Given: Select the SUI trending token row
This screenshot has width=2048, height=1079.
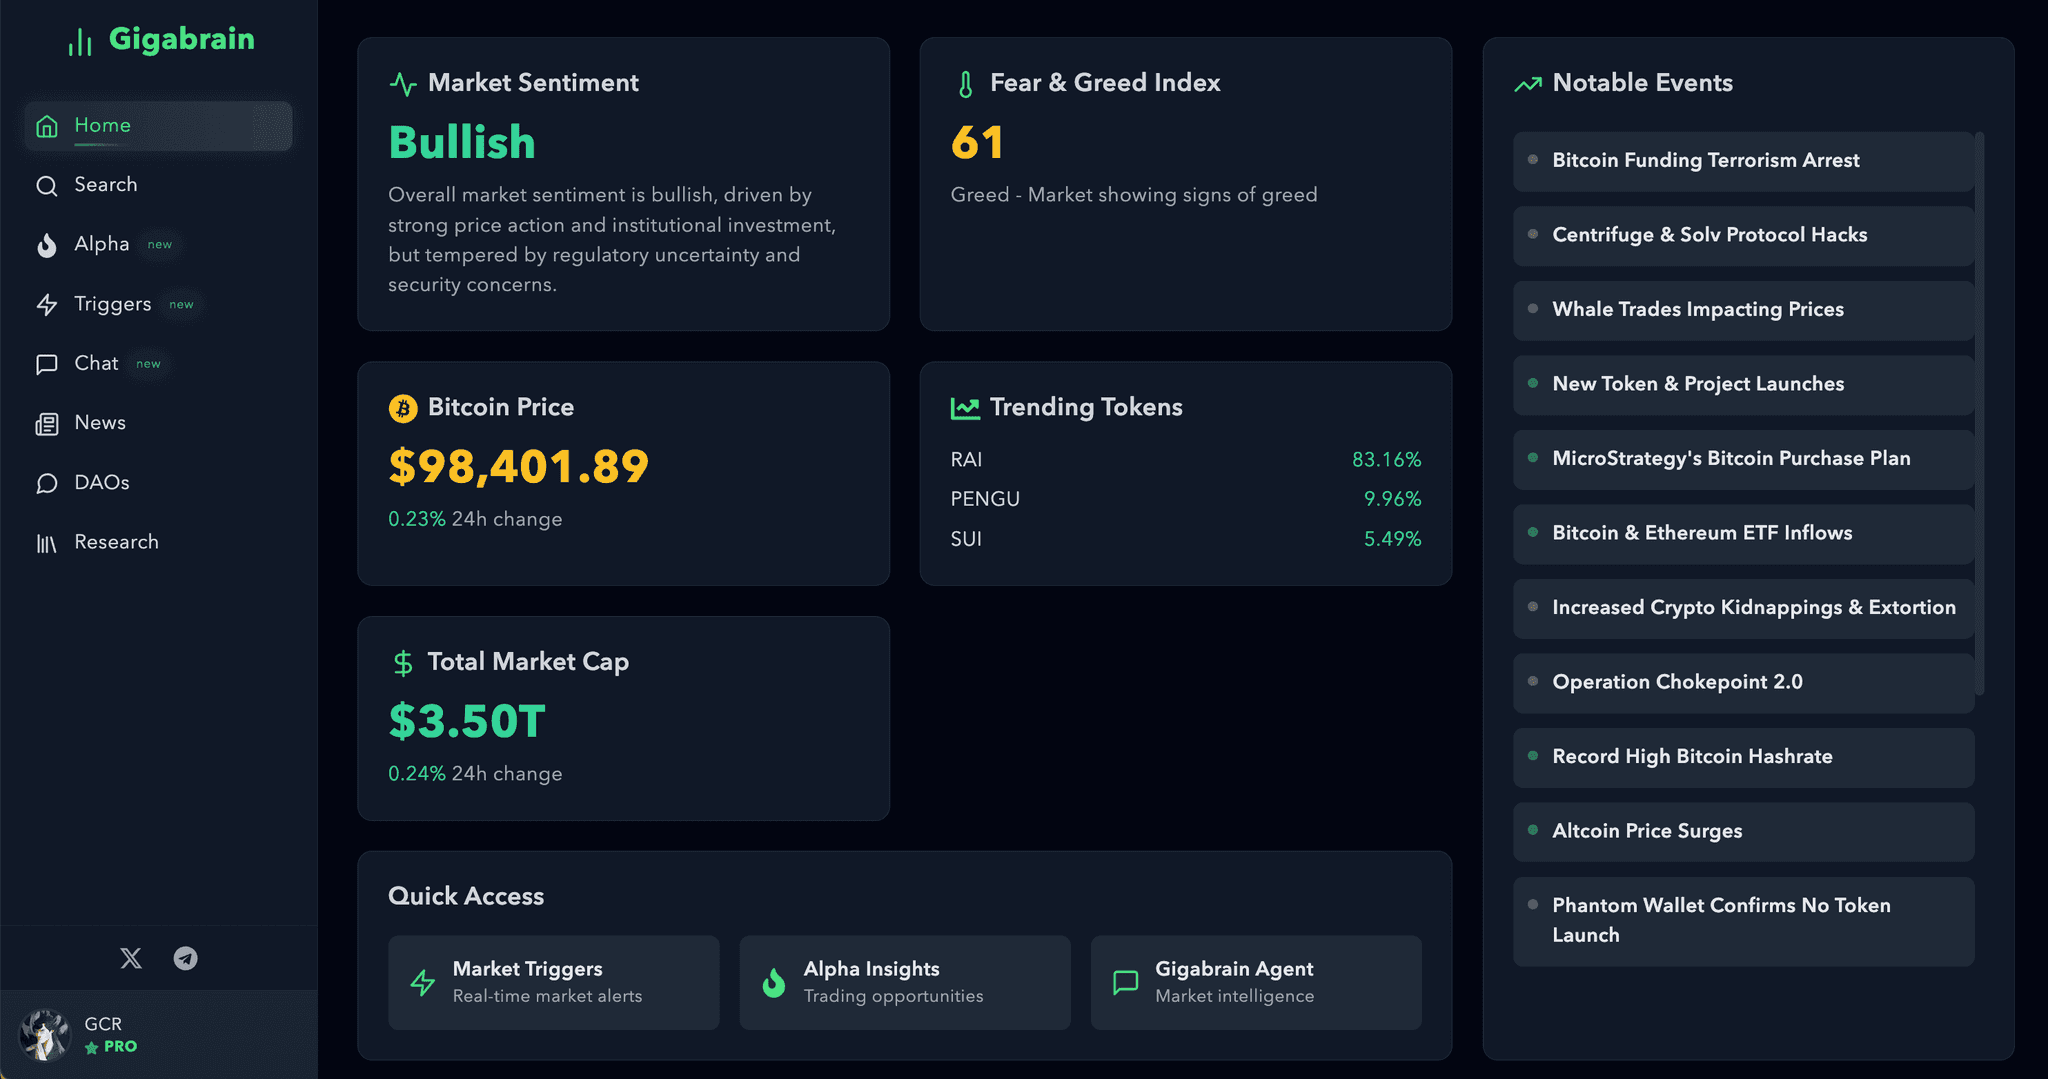Looking at the screenshot, I should click(x=1186, y=539).
